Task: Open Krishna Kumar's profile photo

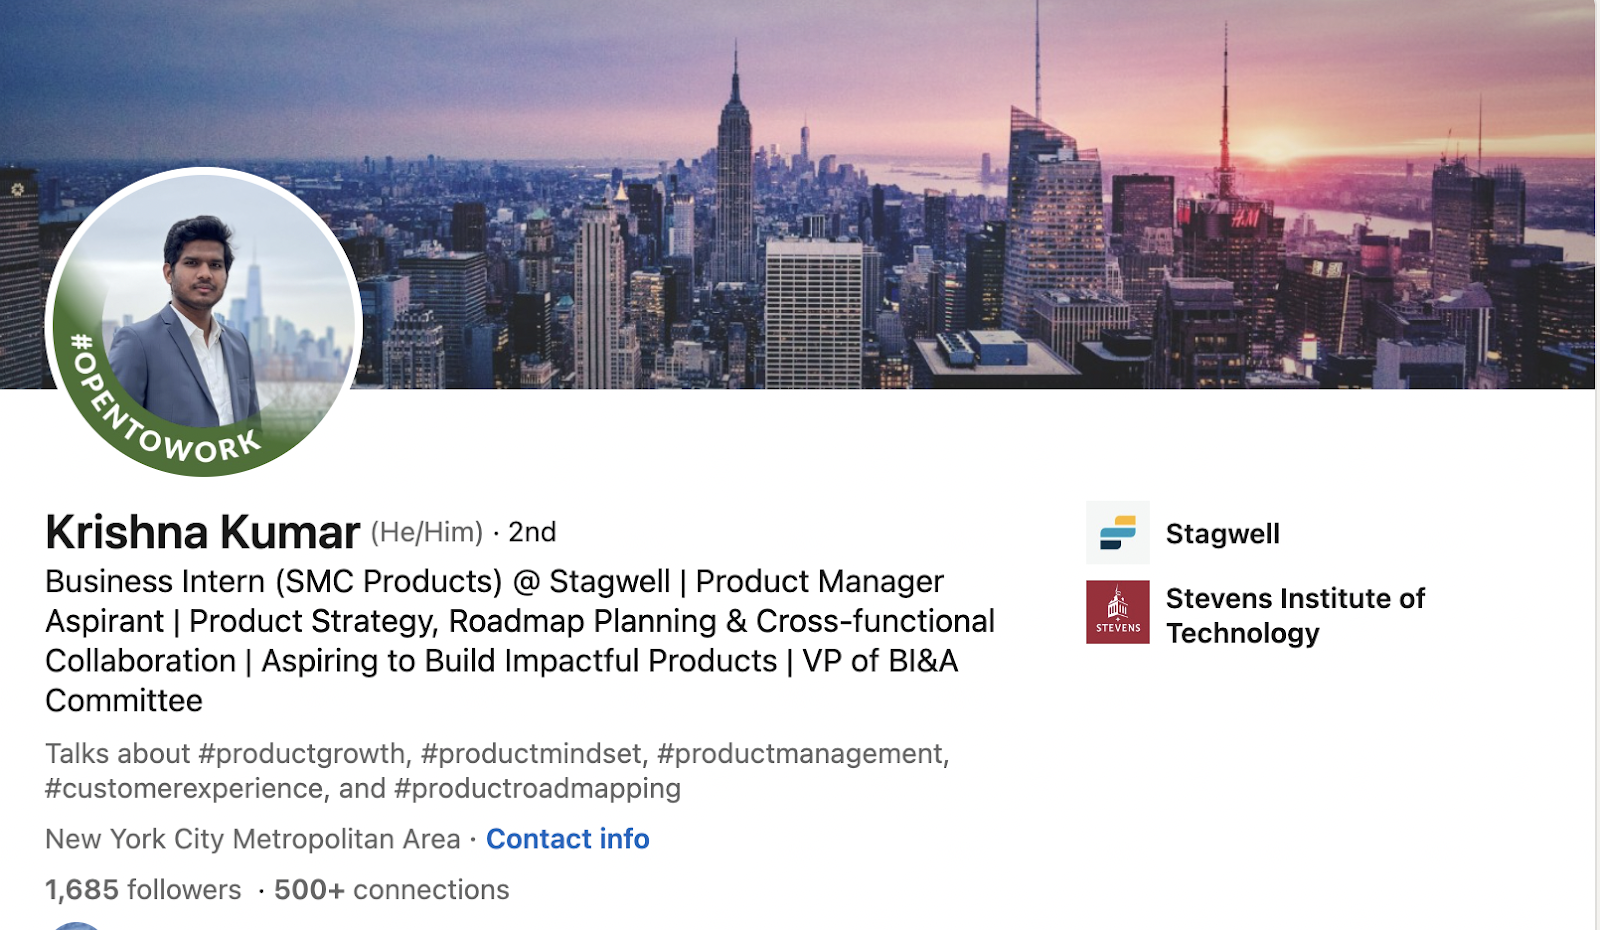Action: pyautogui.click(x=204, y=322)
